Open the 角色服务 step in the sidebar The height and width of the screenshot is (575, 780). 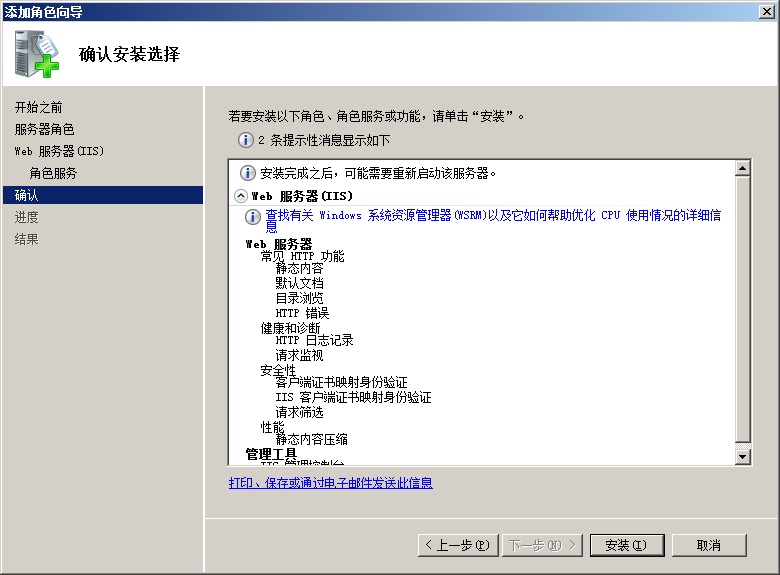pos(53,173)
